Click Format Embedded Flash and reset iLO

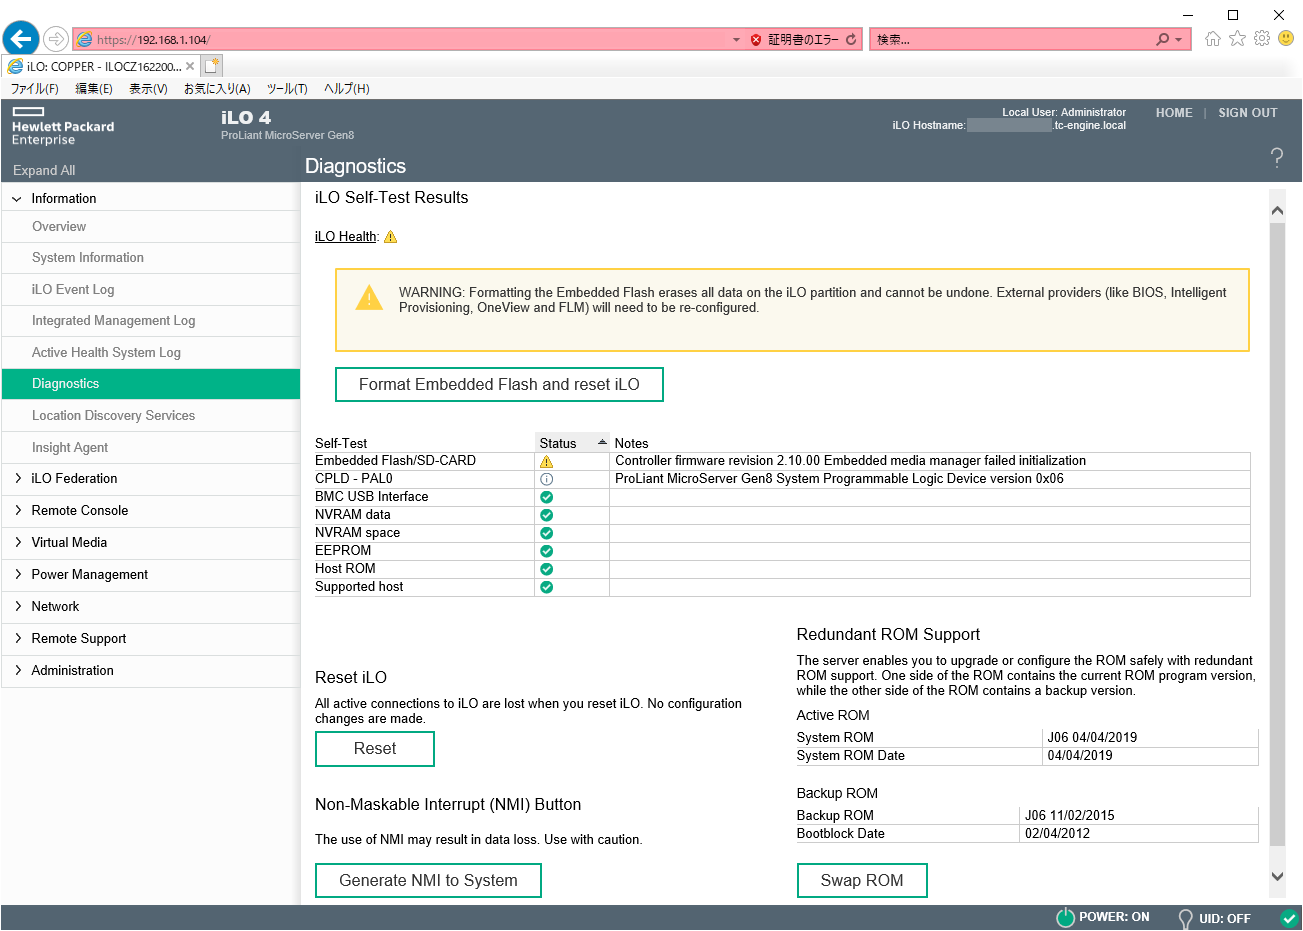click(499, 385)
